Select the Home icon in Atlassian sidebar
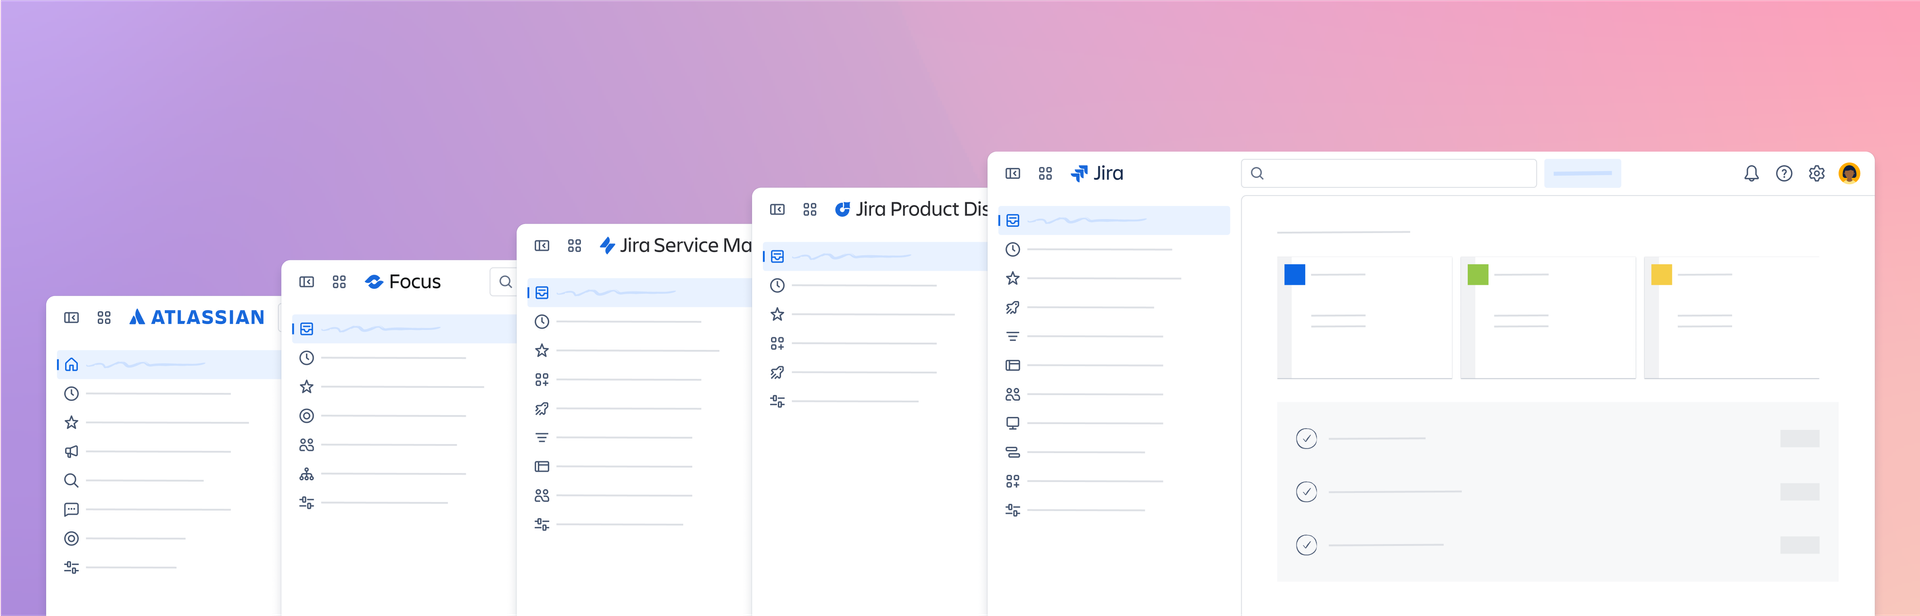Viewport: 1920px width, 616px height. coord(71,365)
